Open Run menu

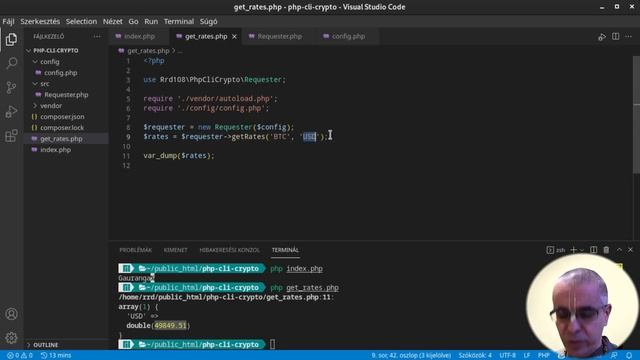tap(151, 21)
